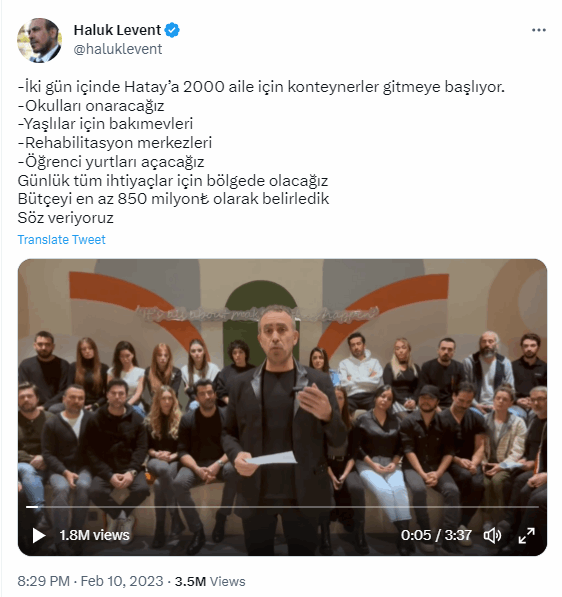Click the 'Söz veriyoruz' closing line

[65, 218]
